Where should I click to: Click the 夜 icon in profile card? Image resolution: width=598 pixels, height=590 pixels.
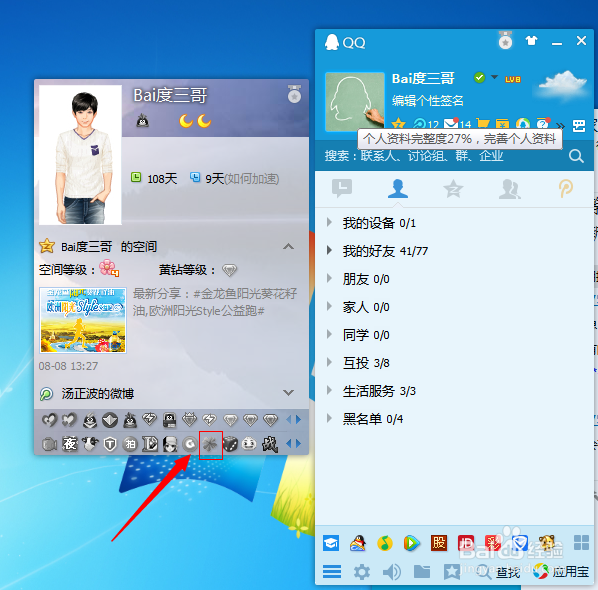(70, 444)
